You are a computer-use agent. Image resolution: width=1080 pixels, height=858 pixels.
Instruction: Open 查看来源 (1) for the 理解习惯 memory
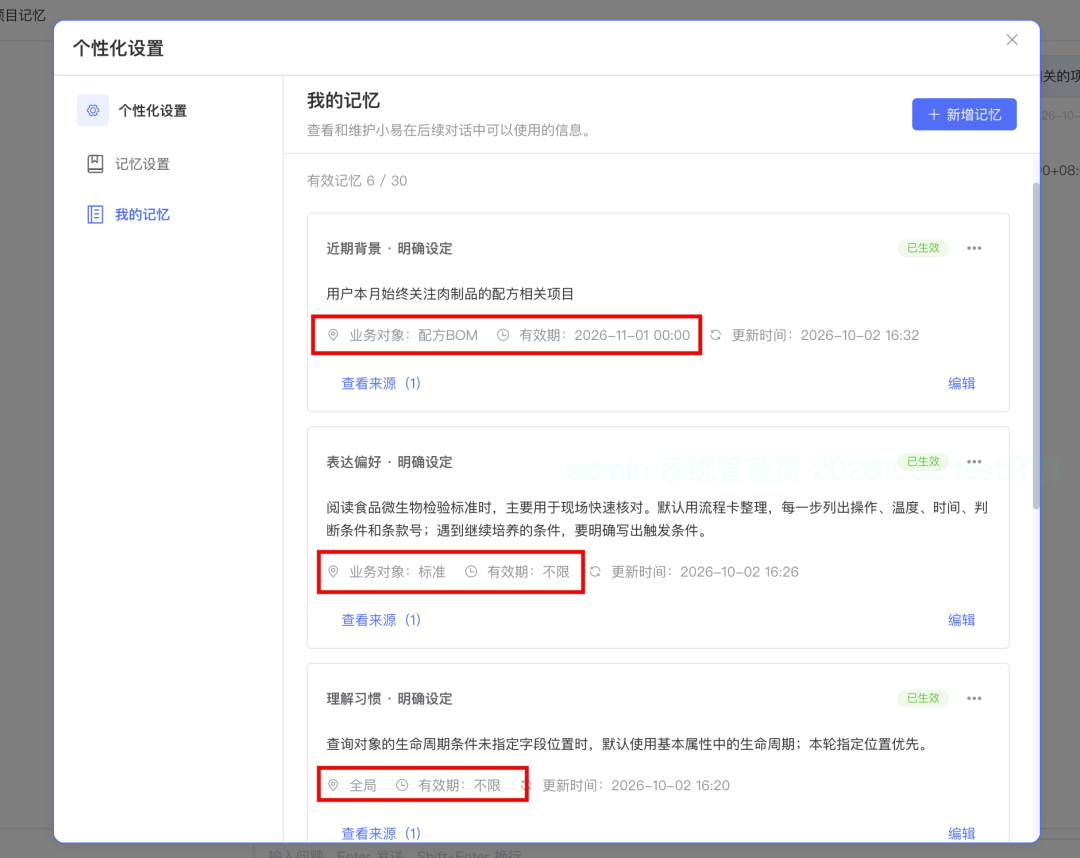point(381,833)
